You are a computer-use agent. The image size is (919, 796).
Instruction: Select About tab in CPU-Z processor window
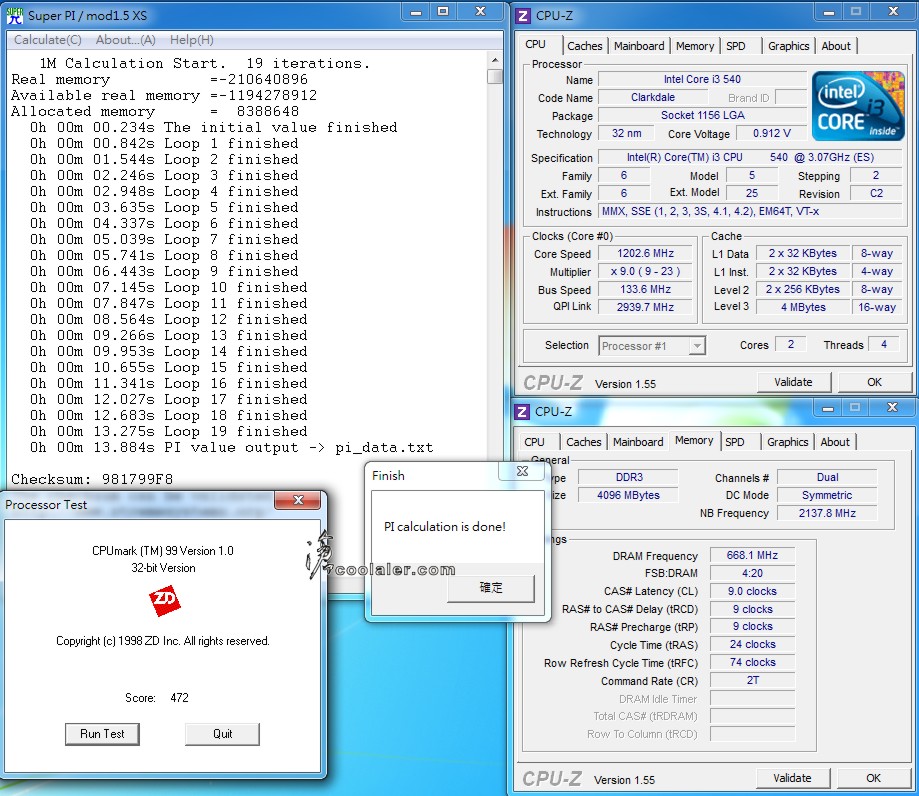point(836,46)
